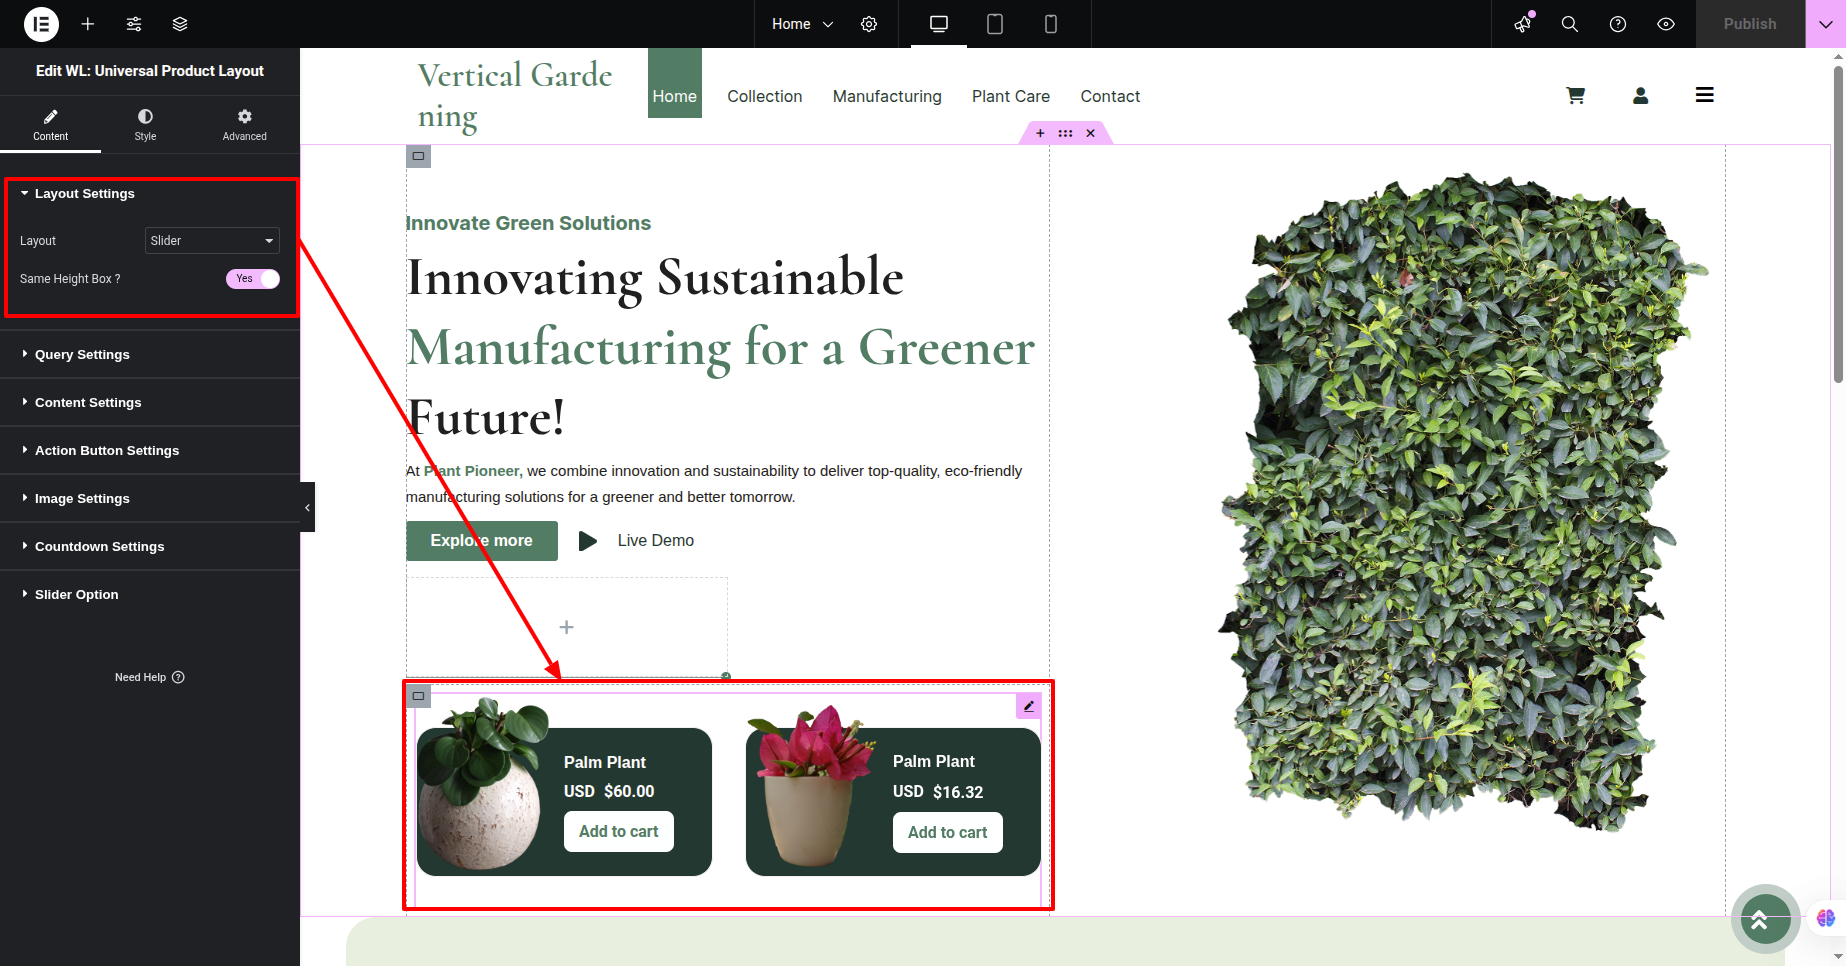Switch to the Advanced tab
Viewport: 1846px width, 966px height.
click(x=244, y=125)
